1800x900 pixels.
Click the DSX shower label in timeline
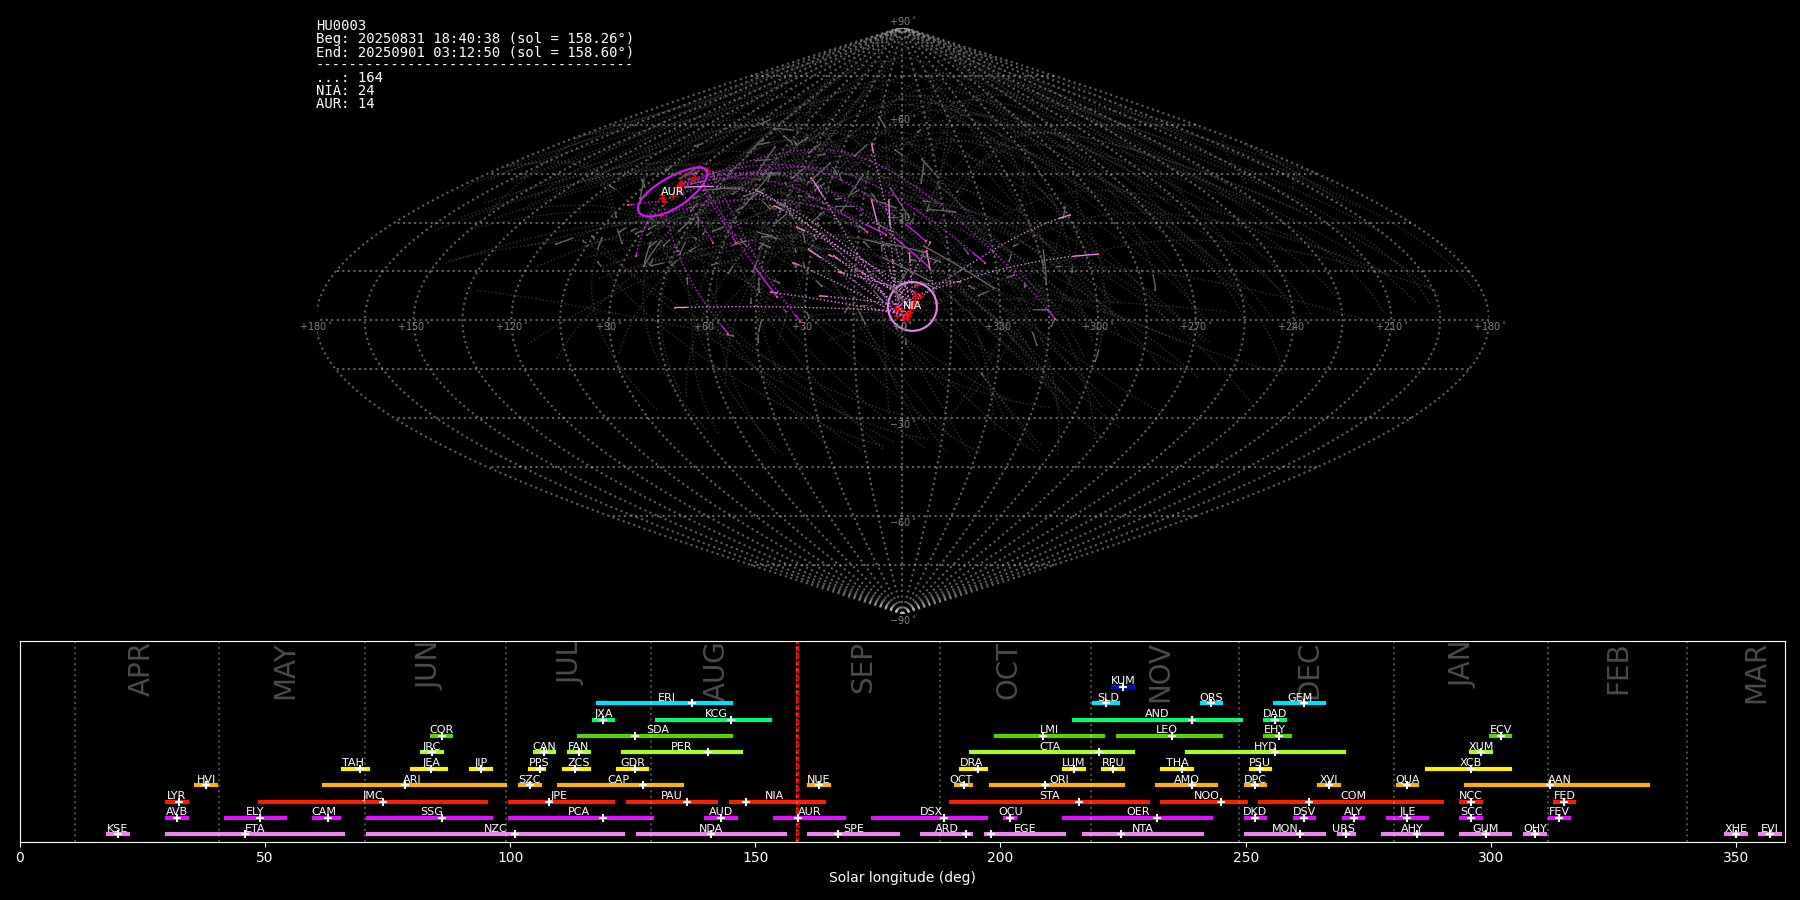(931, 812)
